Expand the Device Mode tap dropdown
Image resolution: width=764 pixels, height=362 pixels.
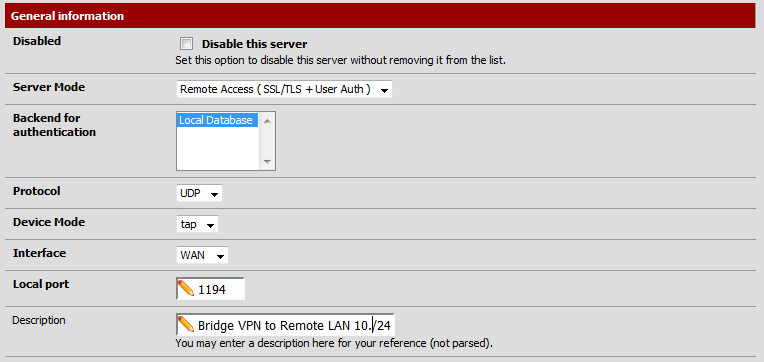197,225
